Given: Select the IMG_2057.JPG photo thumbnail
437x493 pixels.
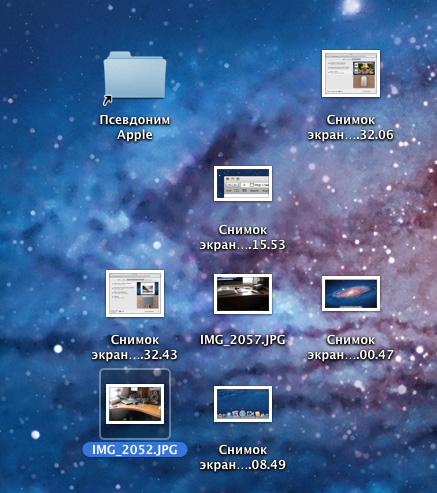Looking at the screenshot, I should pyautogui.click(x=243, y=294).
